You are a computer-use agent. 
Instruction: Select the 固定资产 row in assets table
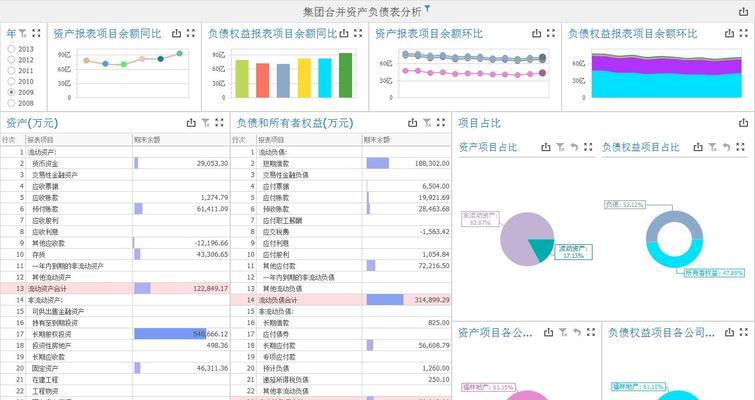pyautogui.click(x=115, y=368)
